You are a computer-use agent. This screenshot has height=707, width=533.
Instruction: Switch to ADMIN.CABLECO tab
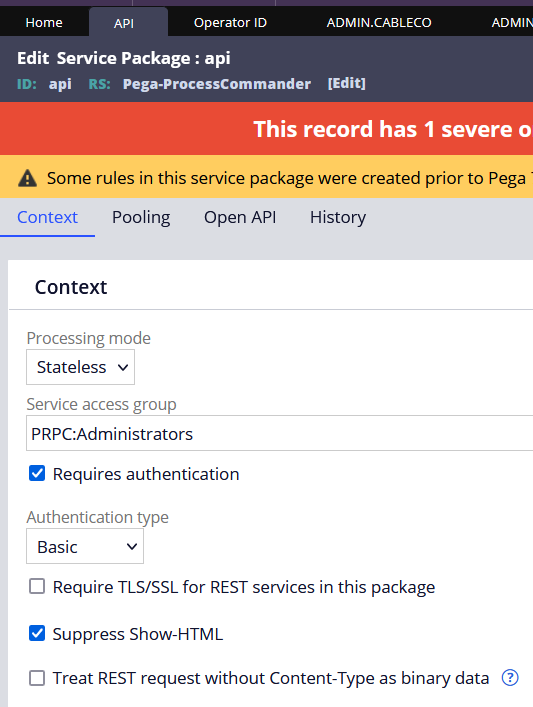coord(379,23)
